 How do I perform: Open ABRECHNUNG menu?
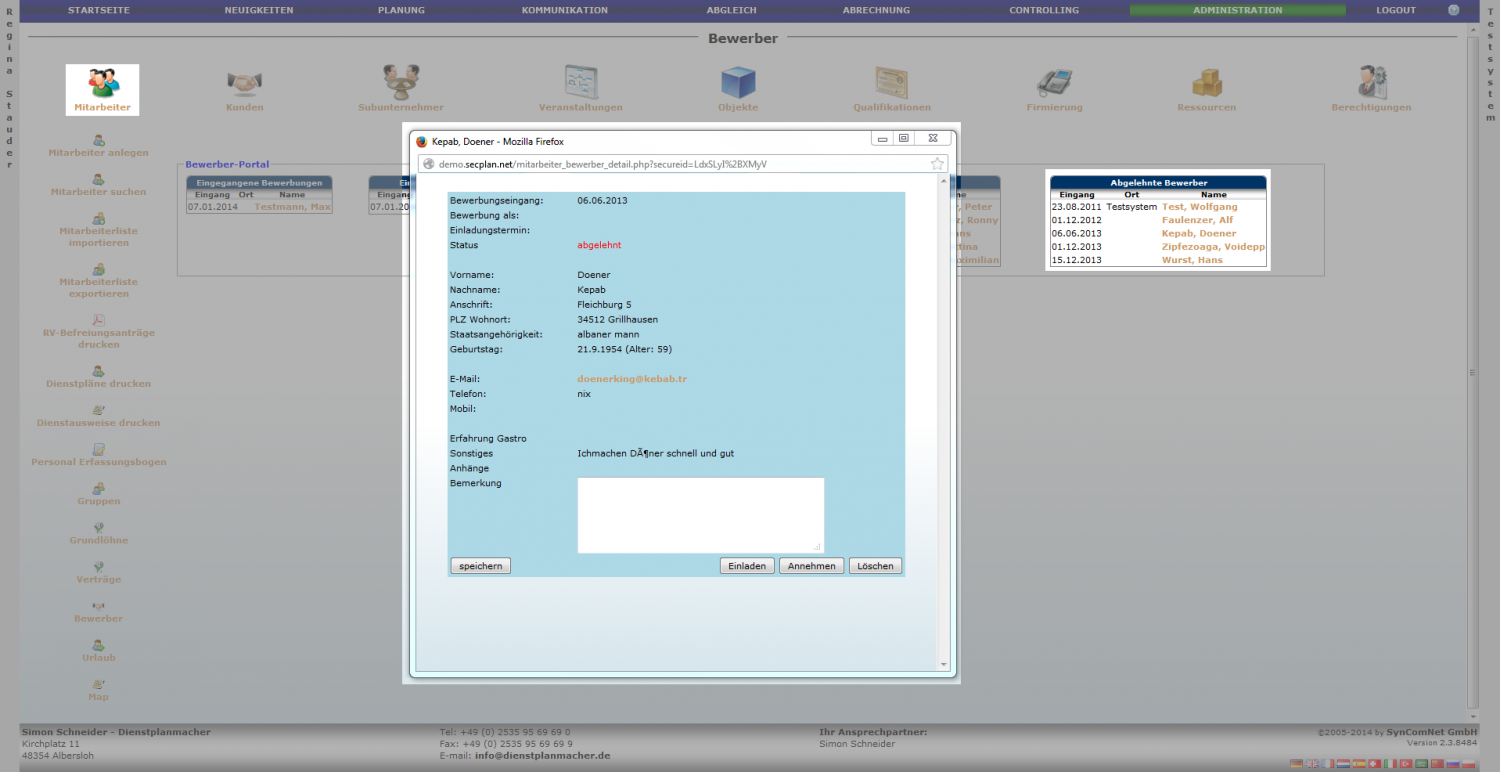pos(876,10)
